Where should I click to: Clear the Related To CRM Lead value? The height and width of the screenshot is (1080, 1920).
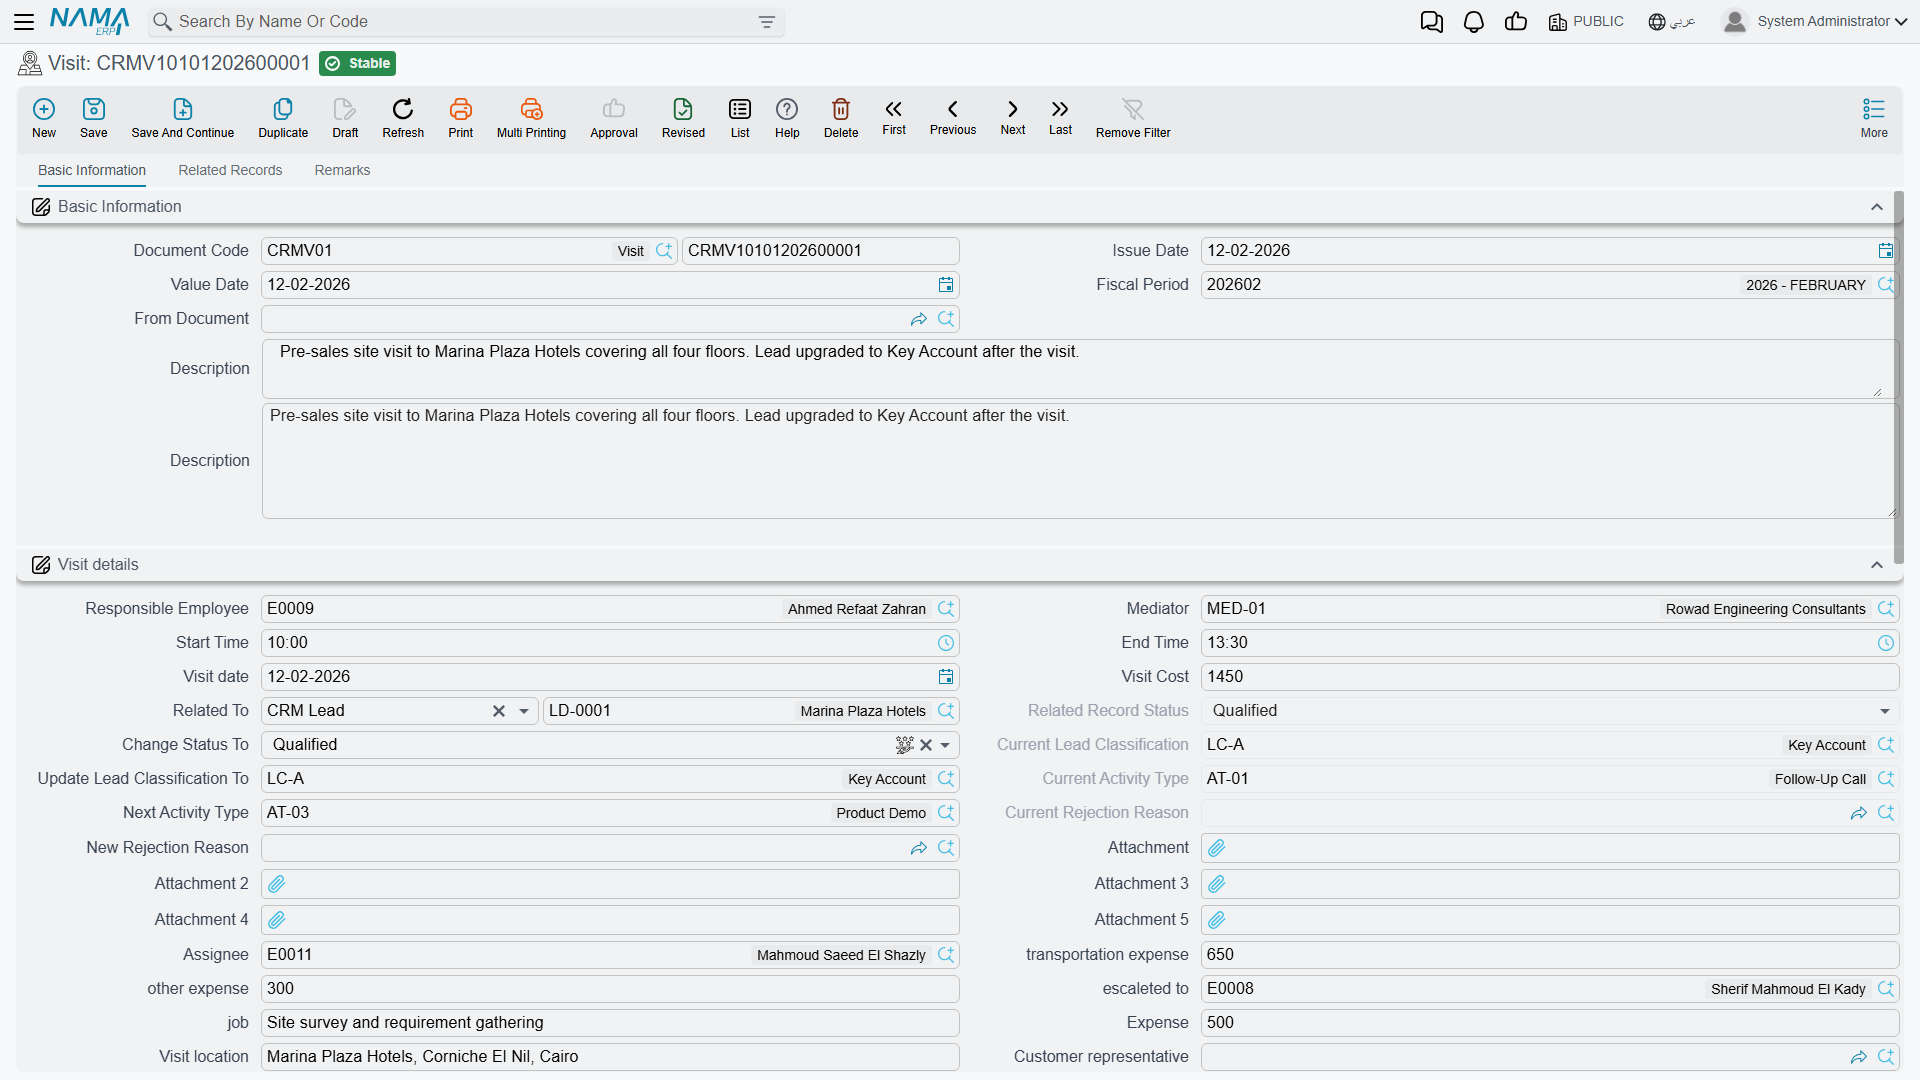coord(499,711)
